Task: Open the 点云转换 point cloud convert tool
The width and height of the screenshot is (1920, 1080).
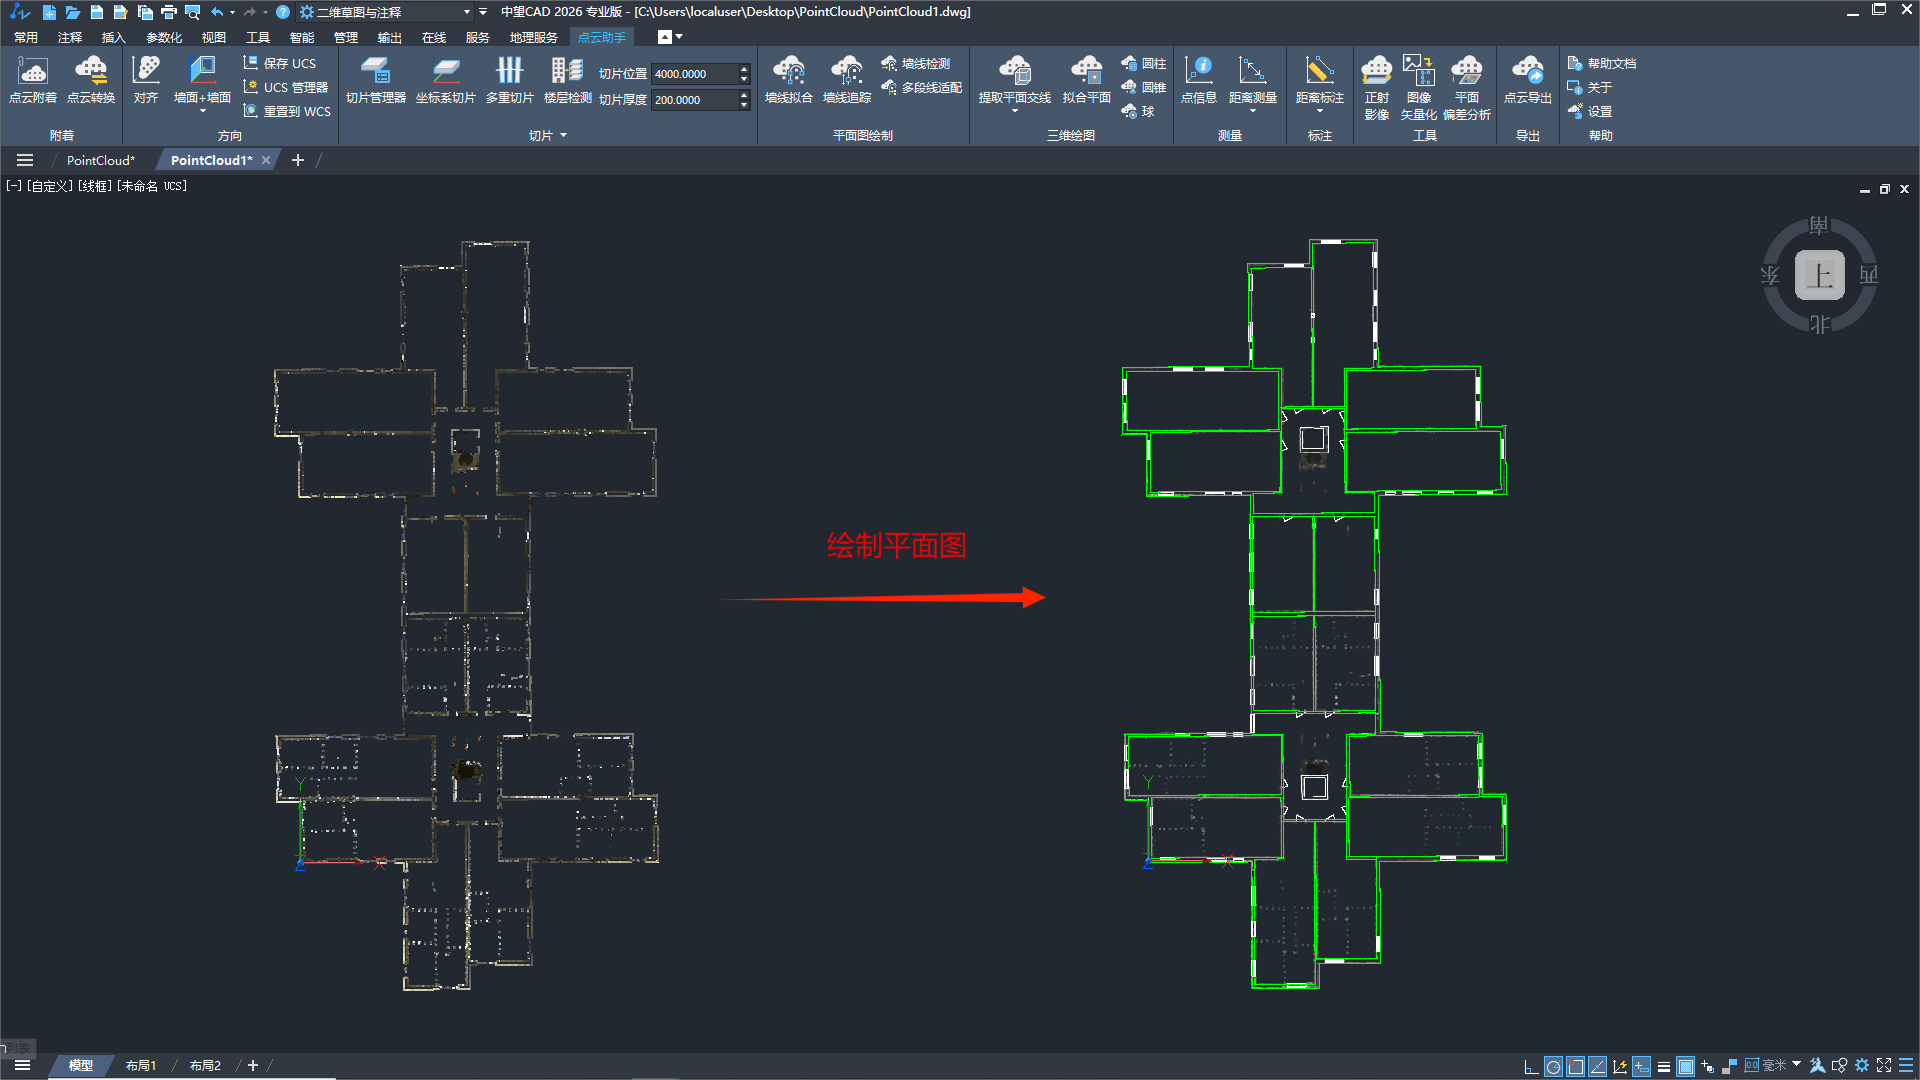Action: (x=91, y=80)
